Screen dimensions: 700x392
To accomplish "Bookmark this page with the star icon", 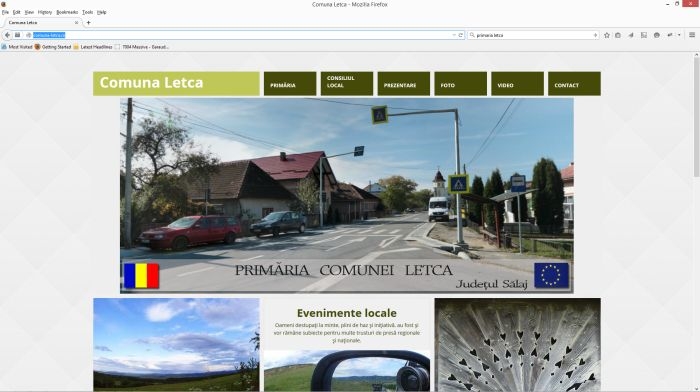I will tap(607, 35).
